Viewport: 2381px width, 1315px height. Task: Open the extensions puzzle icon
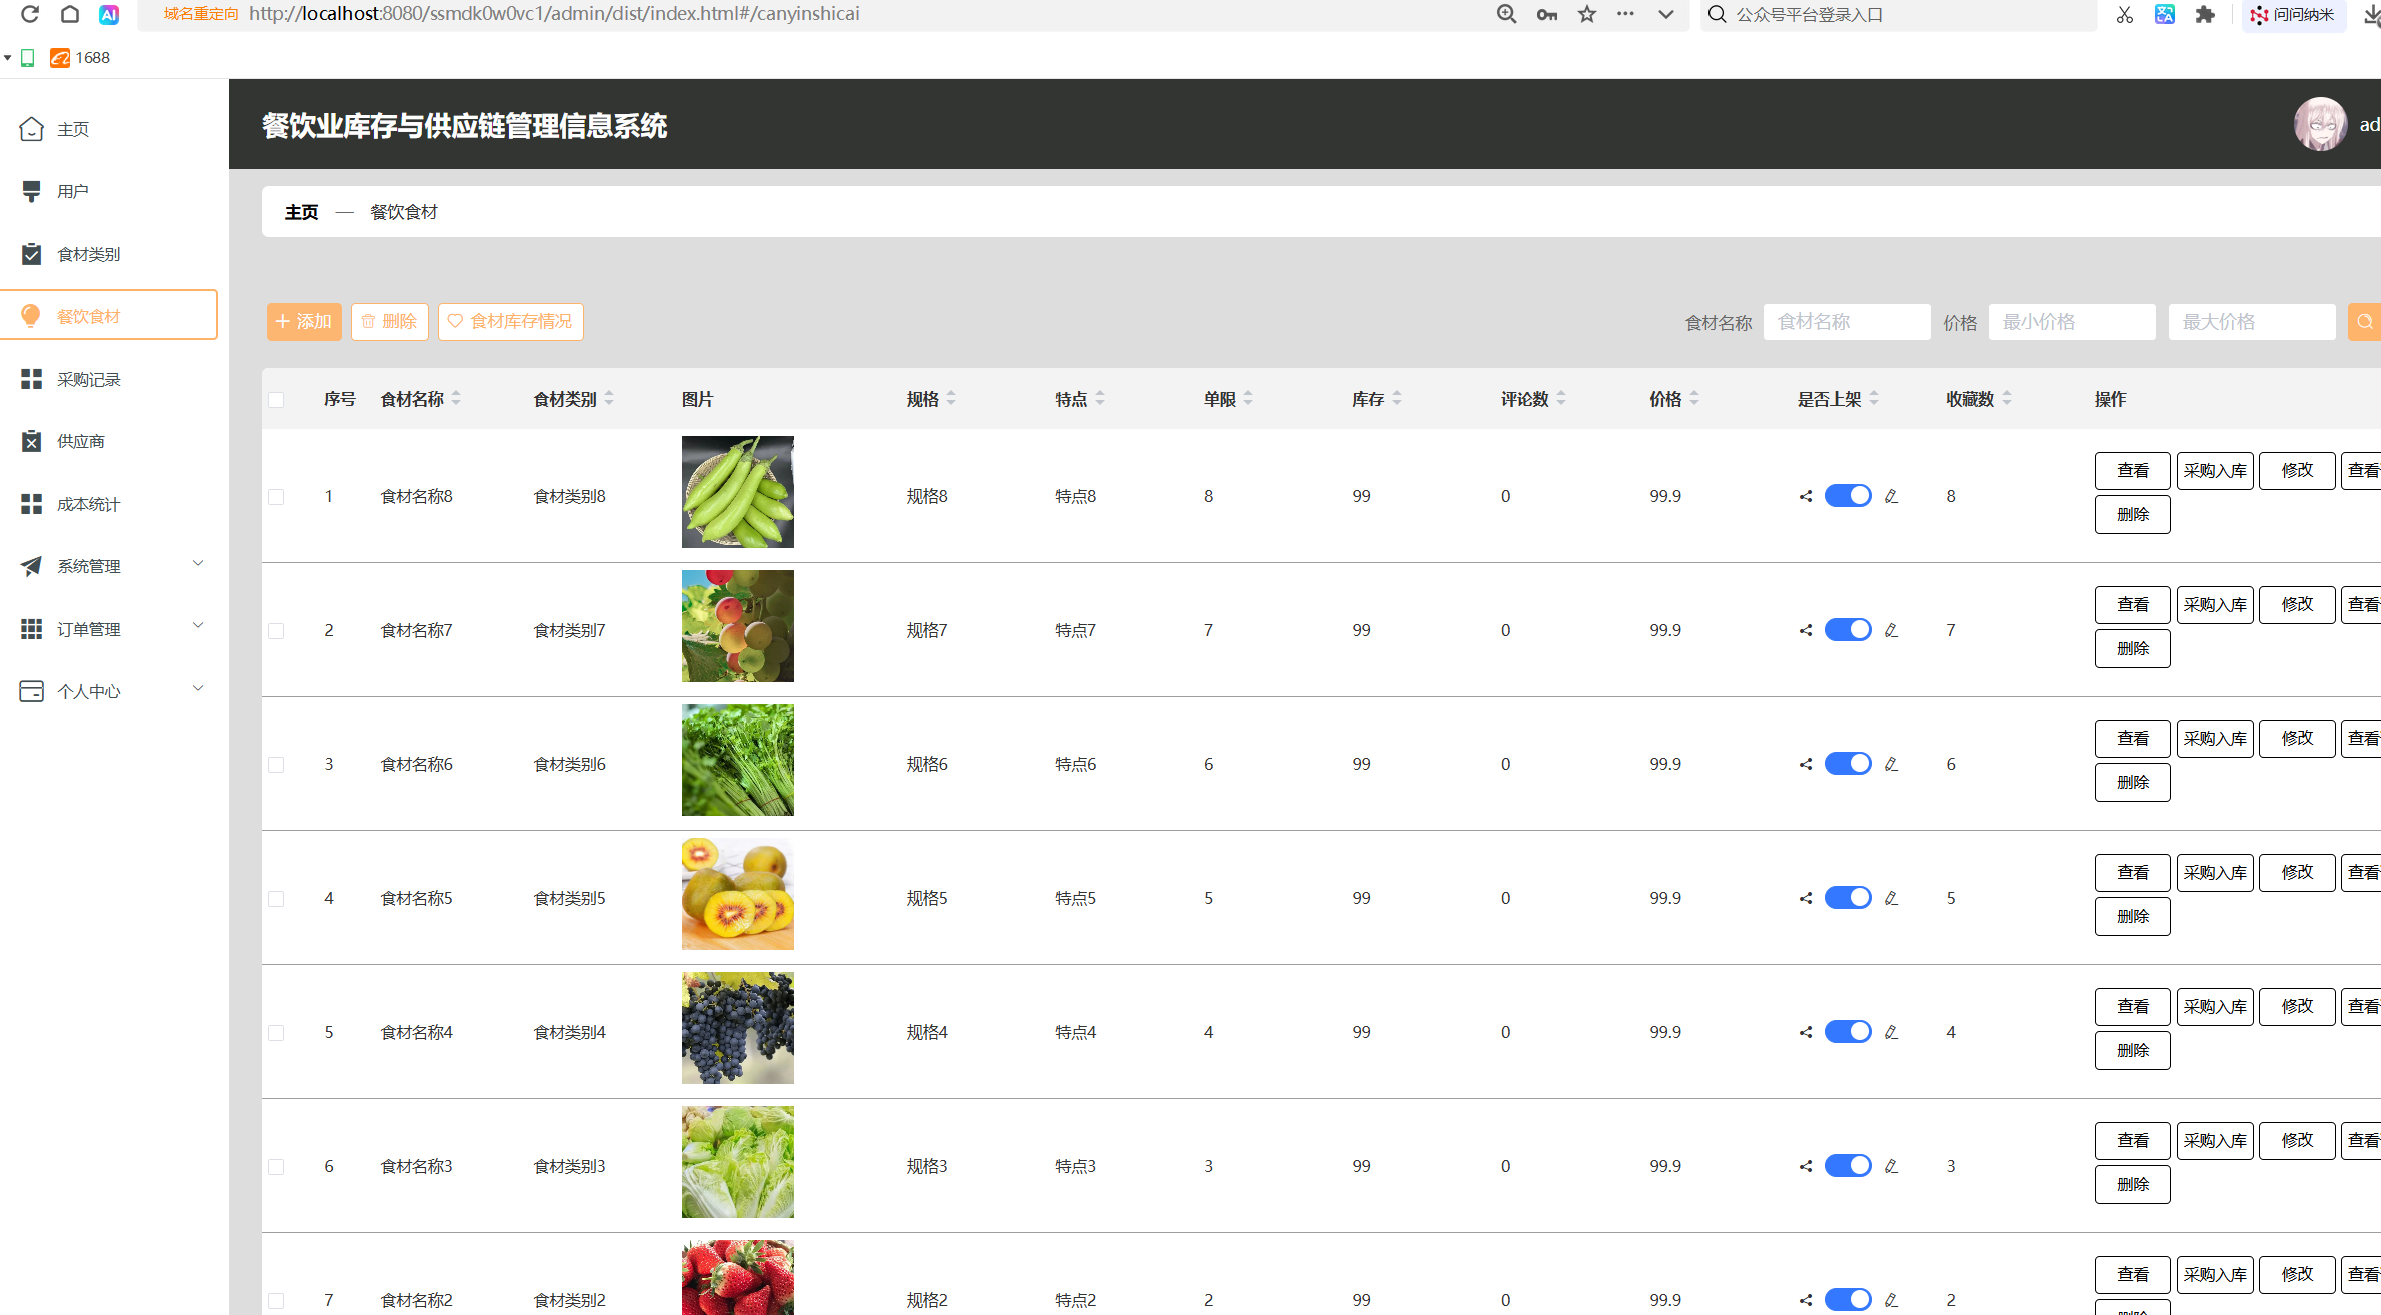point(2205,14)
